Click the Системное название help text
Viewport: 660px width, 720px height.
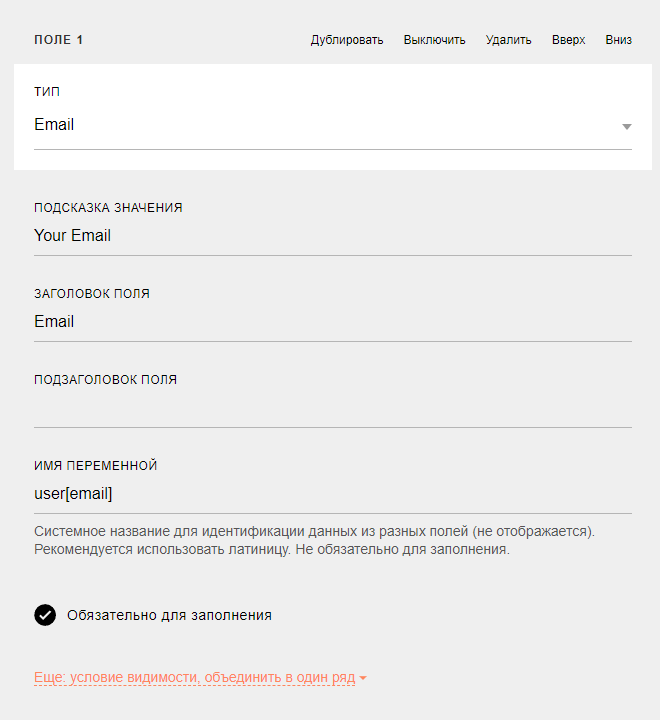pos(315,540)
